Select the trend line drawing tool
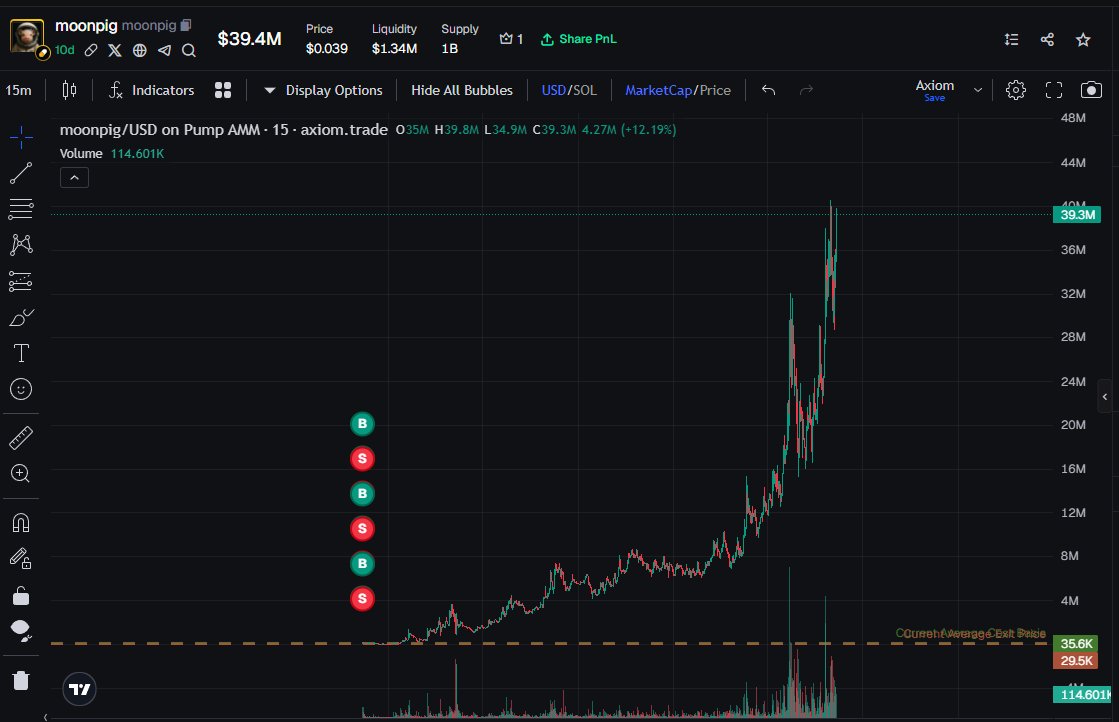The height and width of the screenshot is (722, 1119). 21,173
